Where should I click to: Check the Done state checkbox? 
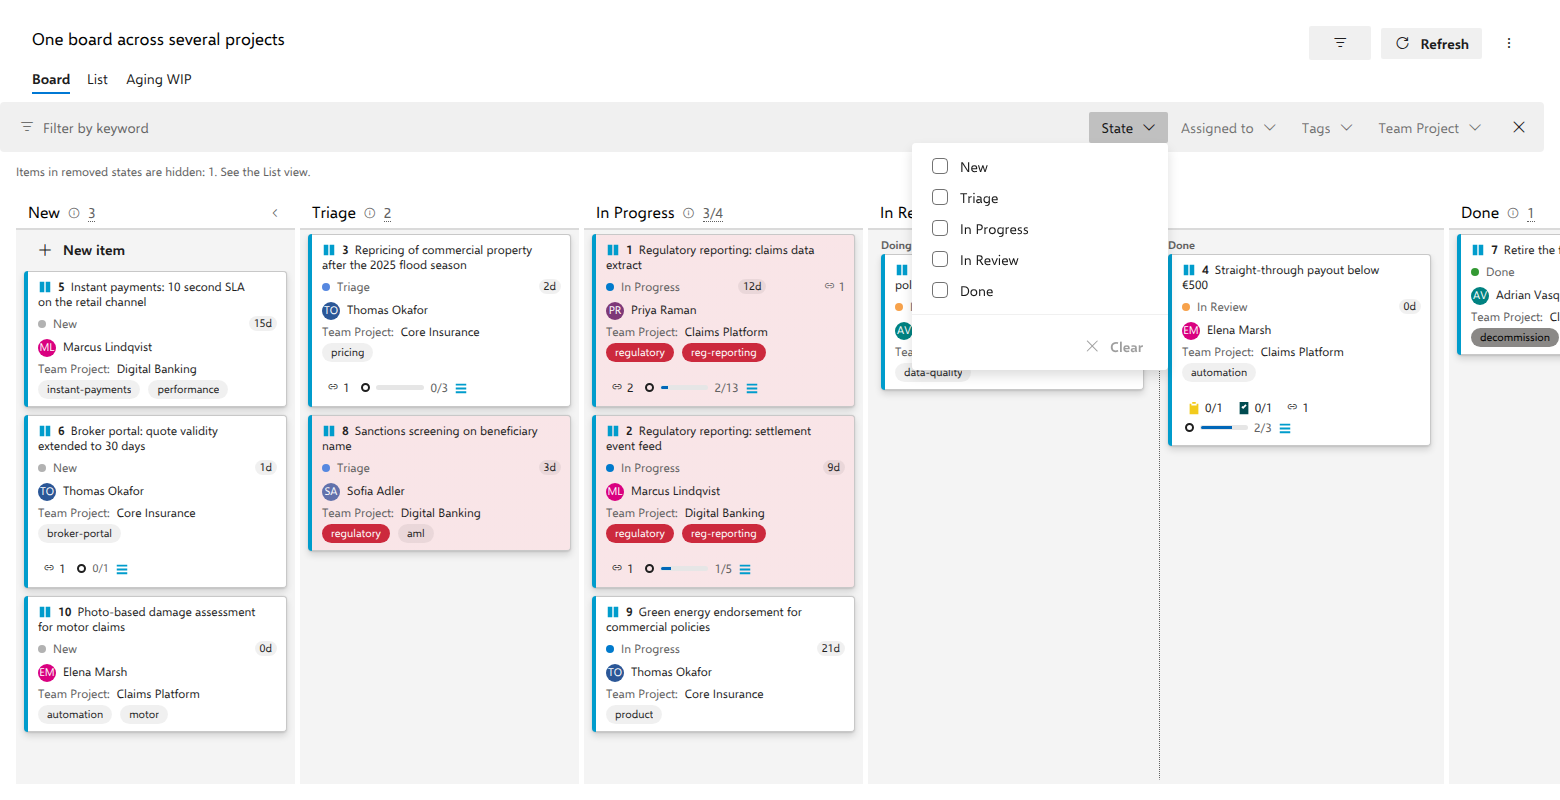(x=940, y=290)
